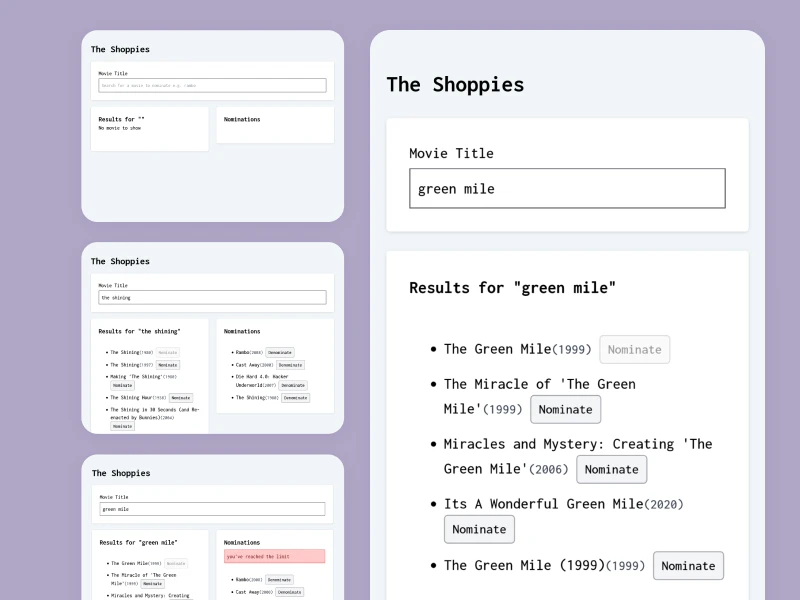This screenshot has width=800, height=600.
Task: Denominate The Shining from the nominations list
Action: click(295, 397)
